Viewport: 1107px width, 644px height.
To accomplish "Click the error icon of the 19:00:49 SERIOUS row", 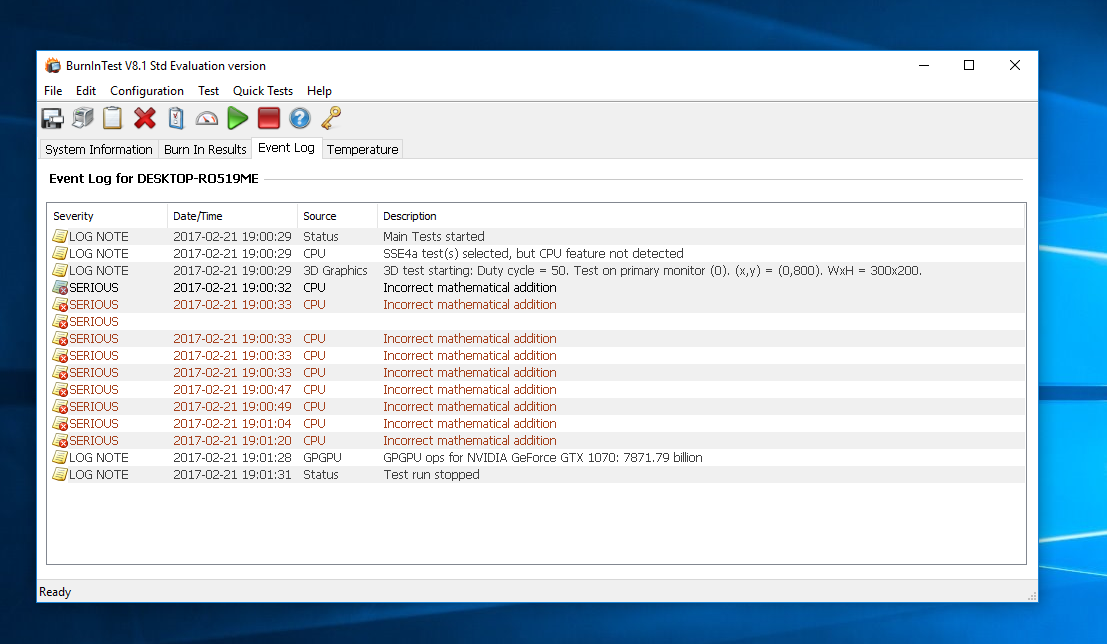I will click(60, 407).
